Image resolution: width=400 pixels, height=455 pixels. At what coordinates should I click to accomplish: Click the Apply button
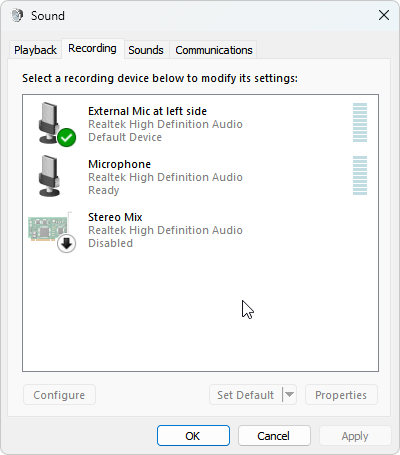pyautogui.click(x=355, y=436)
